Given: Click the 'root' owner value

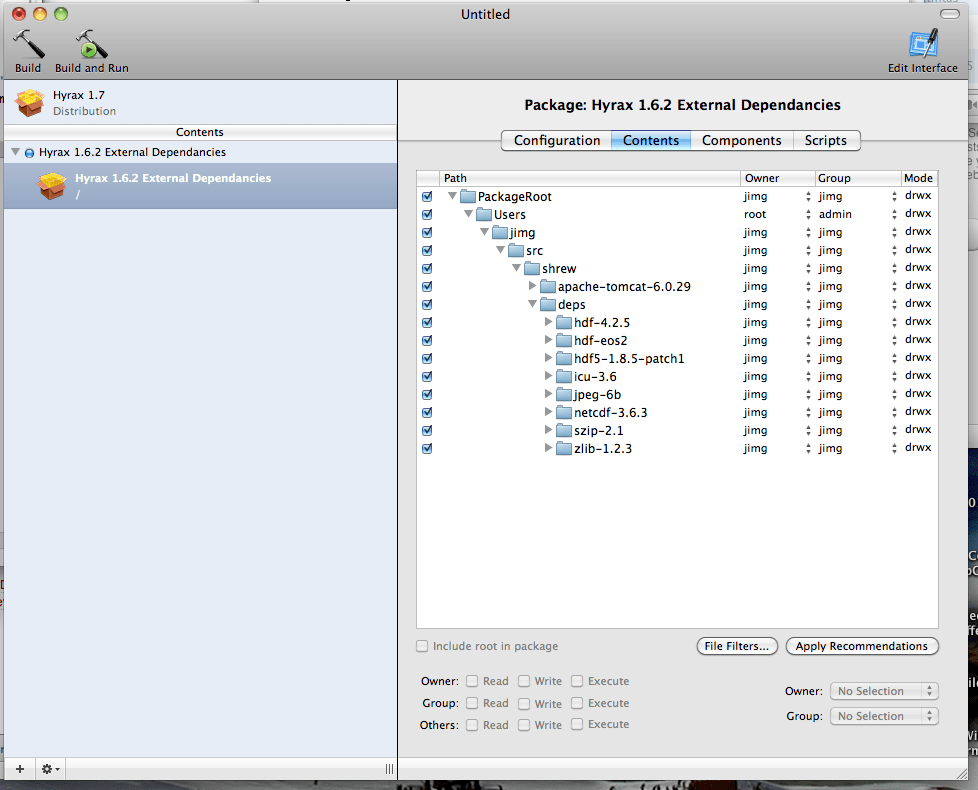Looking at the screenshot, I should pos(755,214).
